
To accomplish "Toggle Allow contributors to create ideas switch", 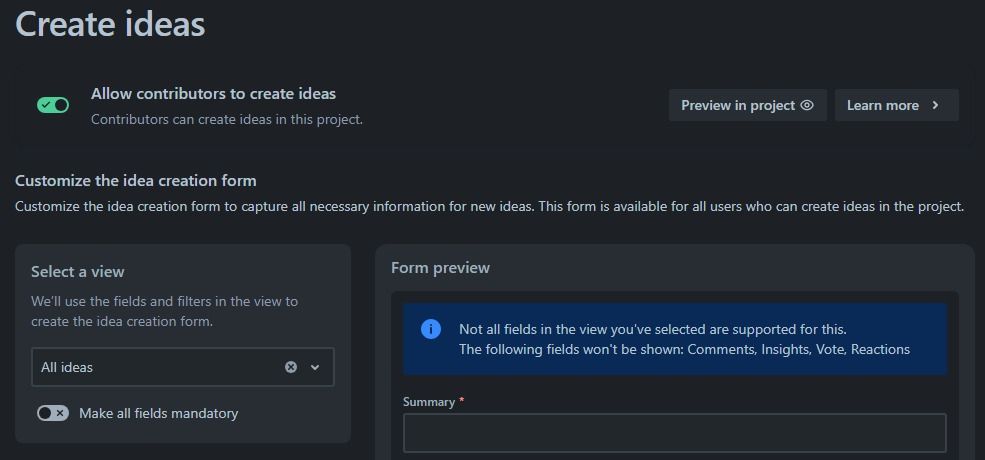I will point(53,105).
